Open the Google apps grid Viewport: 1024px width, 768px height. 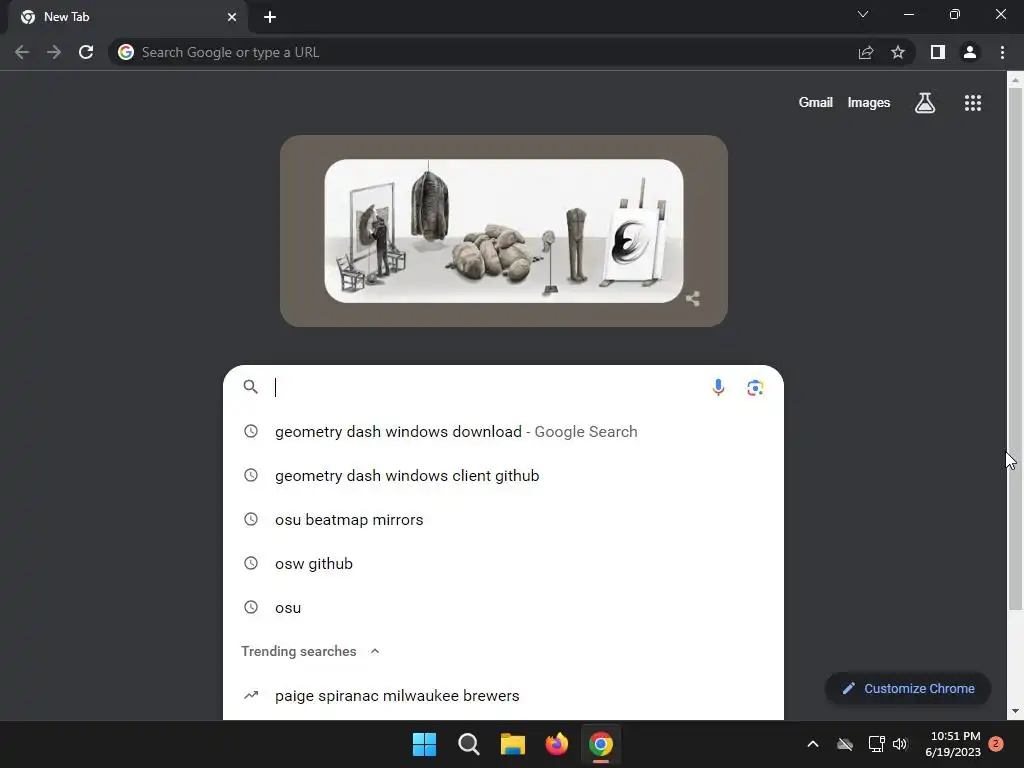point(973,103)
